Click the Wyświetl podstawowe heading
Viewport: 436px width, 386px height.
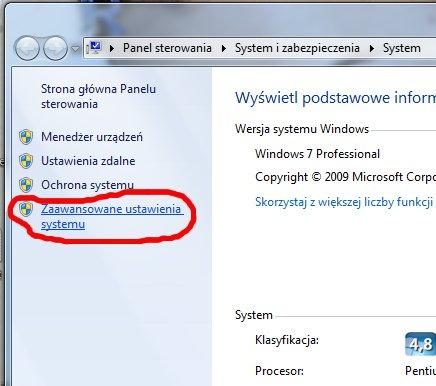(x=335, y=98)
